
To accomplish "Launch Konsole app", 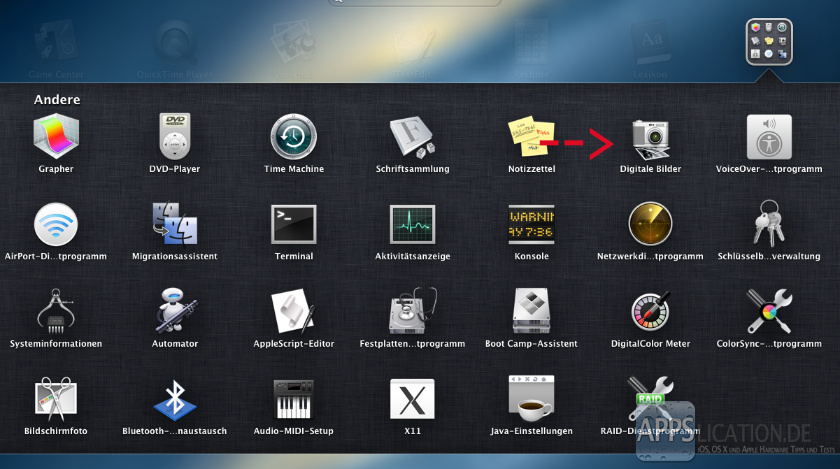I will point(531,224).
